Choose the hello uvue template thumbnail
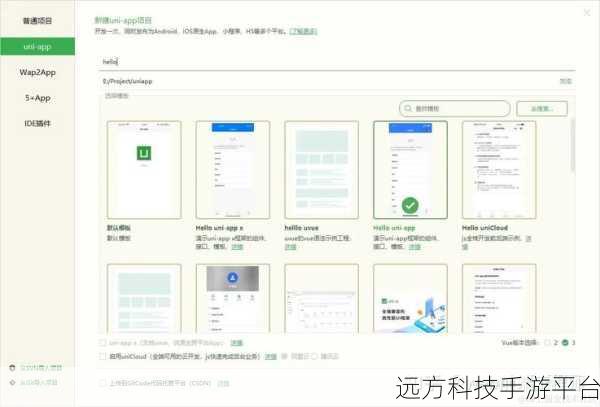The image size is (600, 407). 321,170
